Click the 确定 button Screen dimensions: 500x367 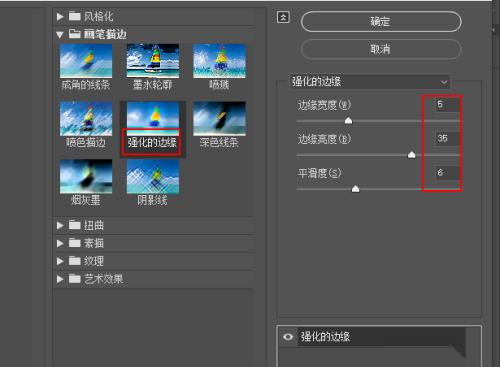(381, 22)
